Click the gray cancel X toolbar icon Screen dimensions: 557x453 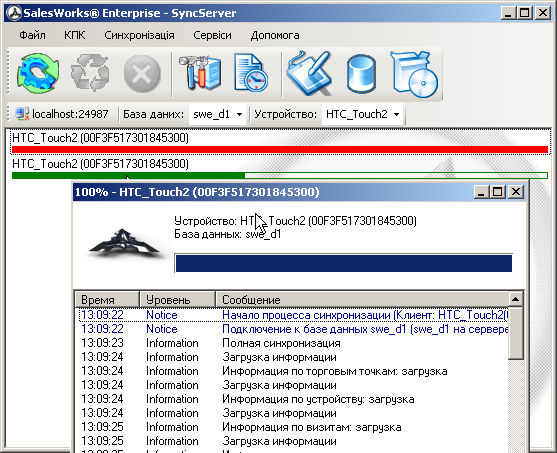click(x=142, y=74)
